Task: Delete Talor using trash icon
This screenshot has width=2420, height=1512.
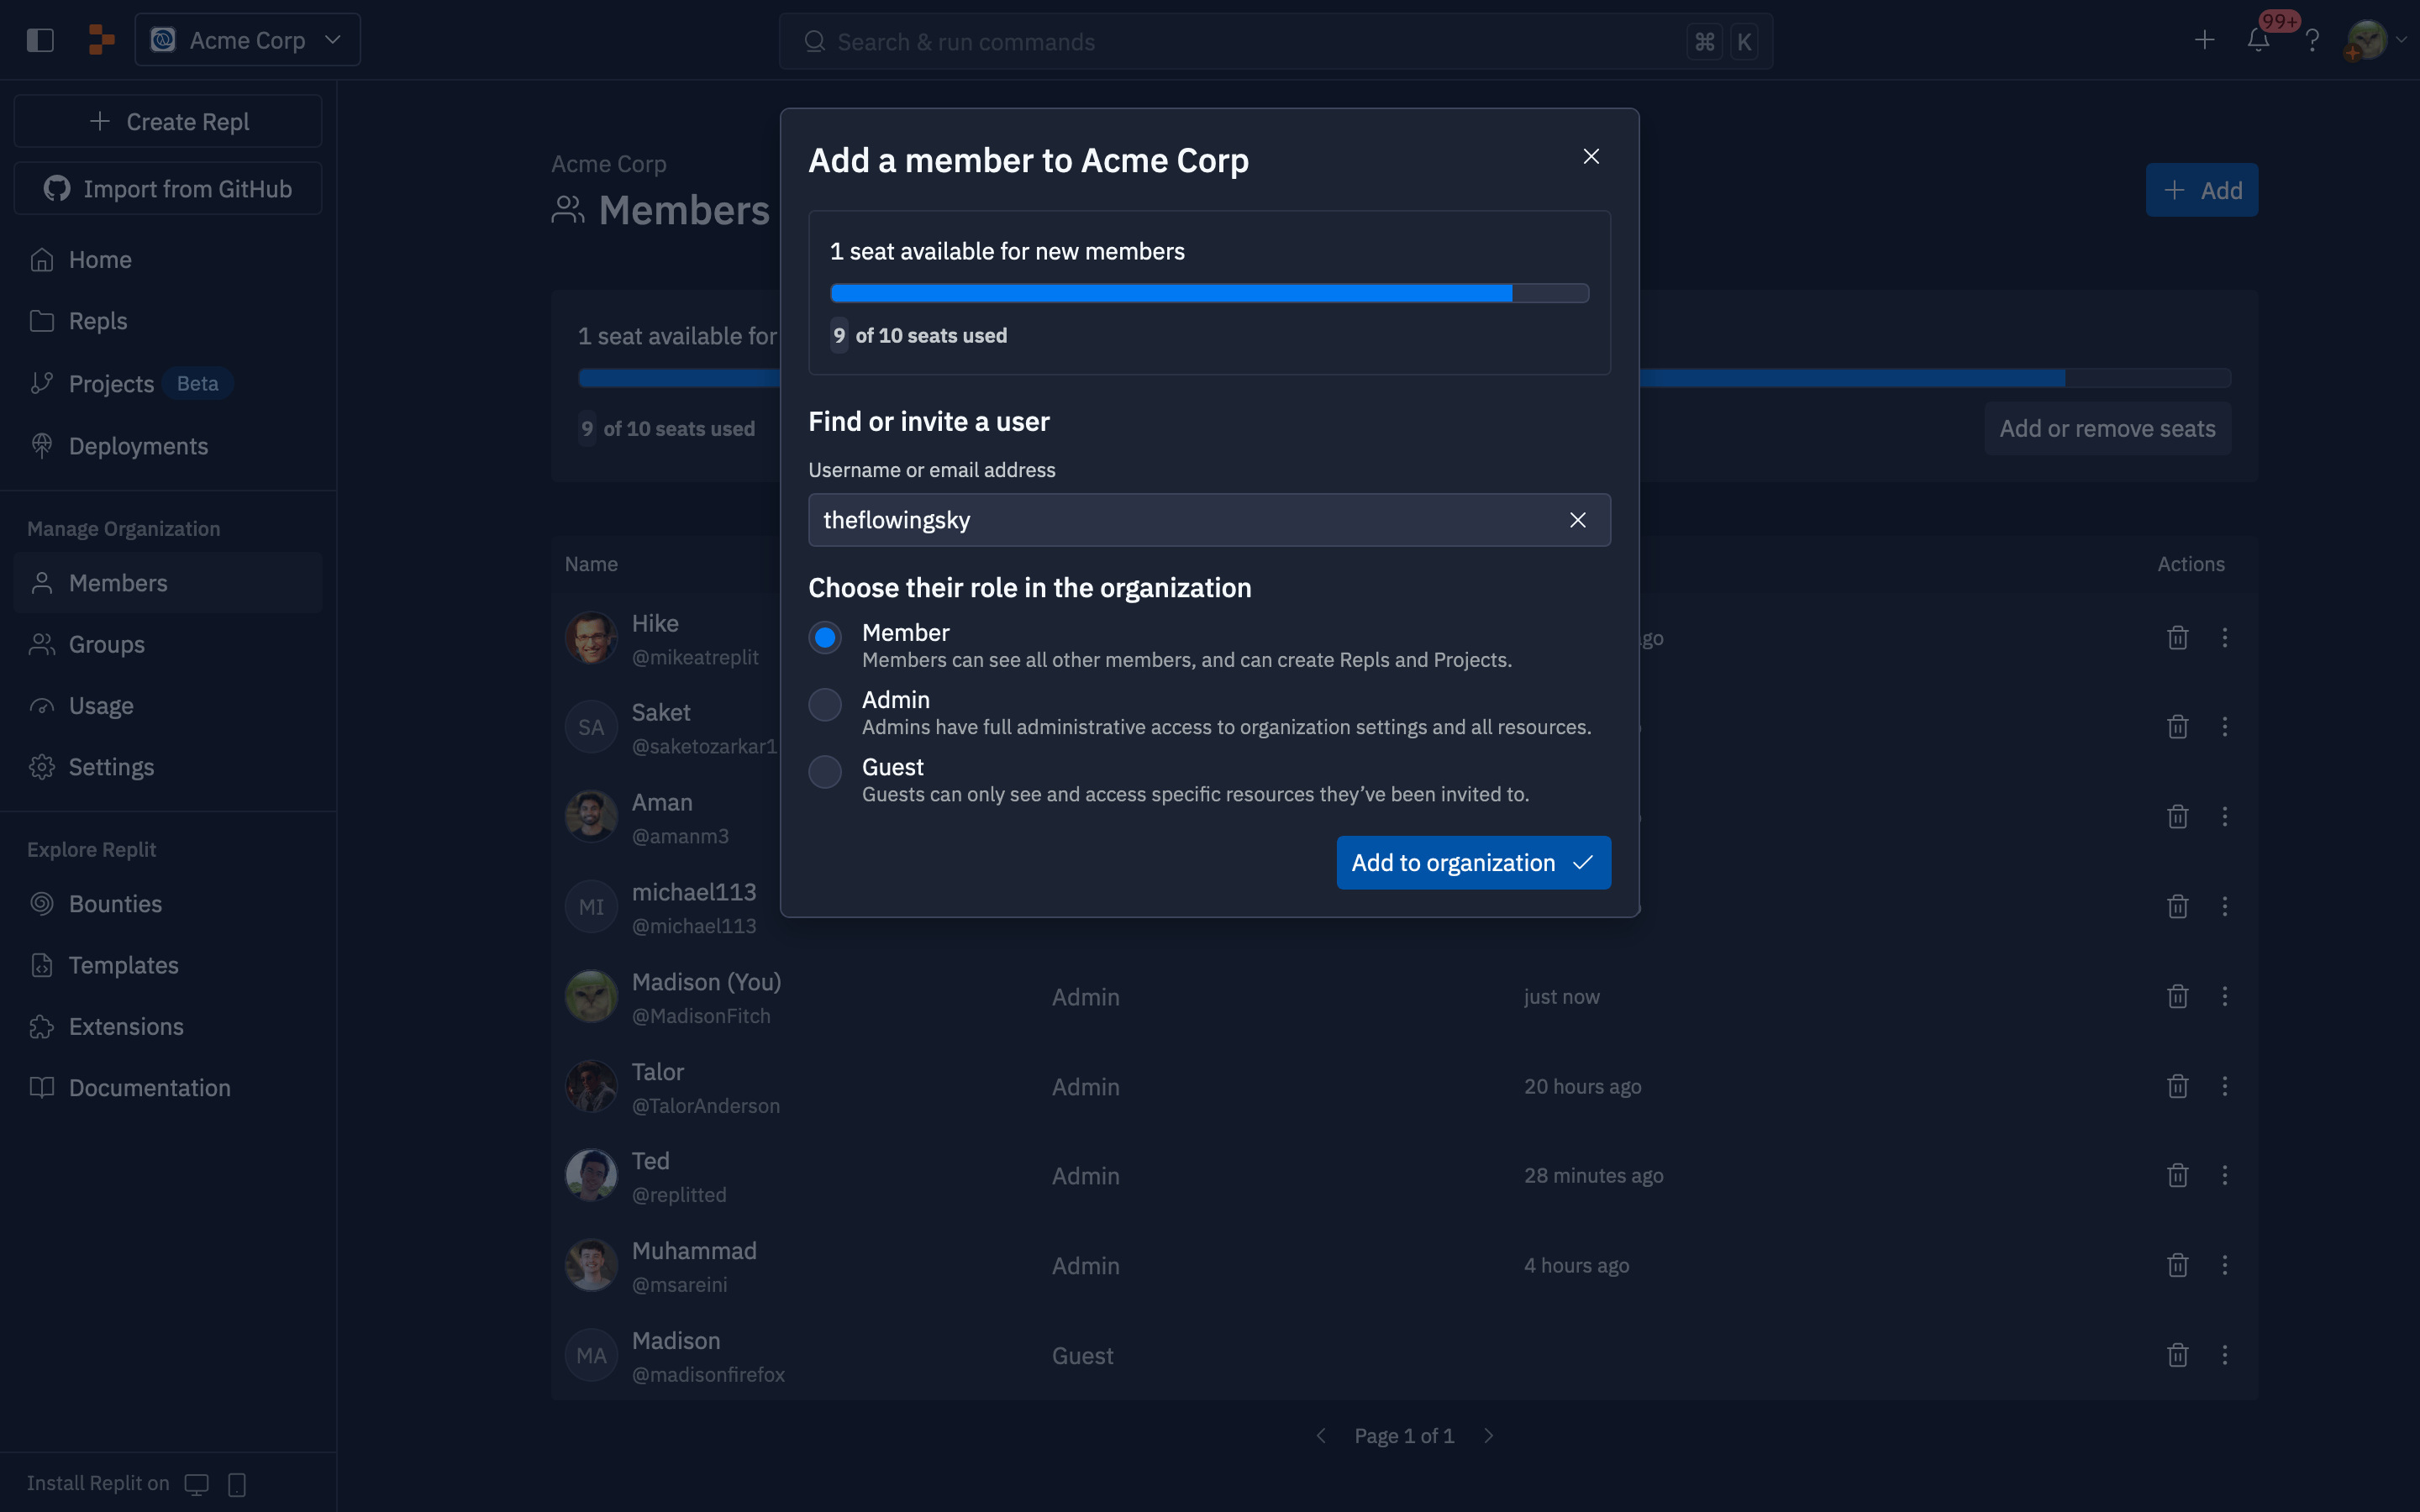Action: (x=2178, y=1087)
